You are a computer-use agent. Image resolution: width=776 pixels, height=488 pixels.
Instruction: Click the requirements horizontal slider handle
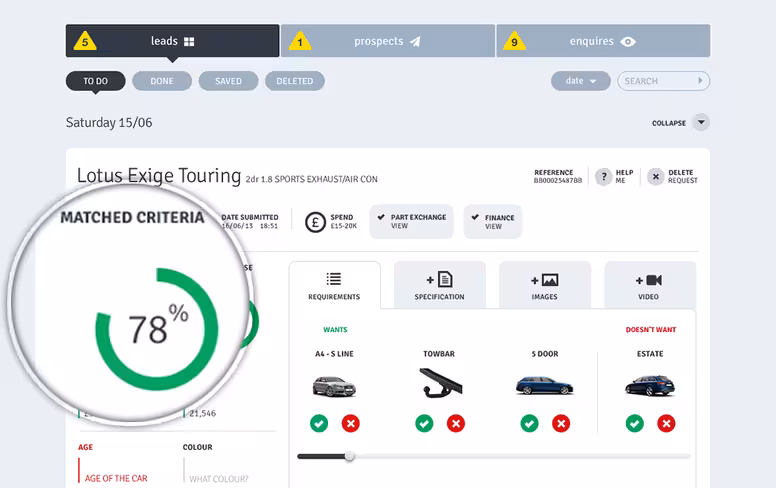[x=349, y=456]
